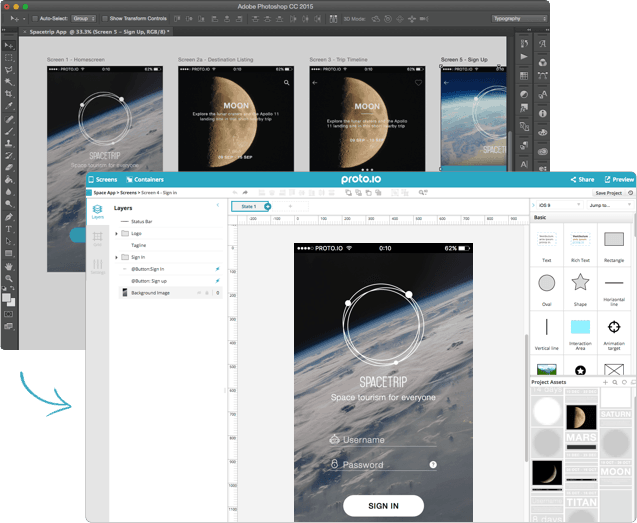
Task: Enable the Auto-Select checkbox in Photoshop
Action: click(35, 19)
